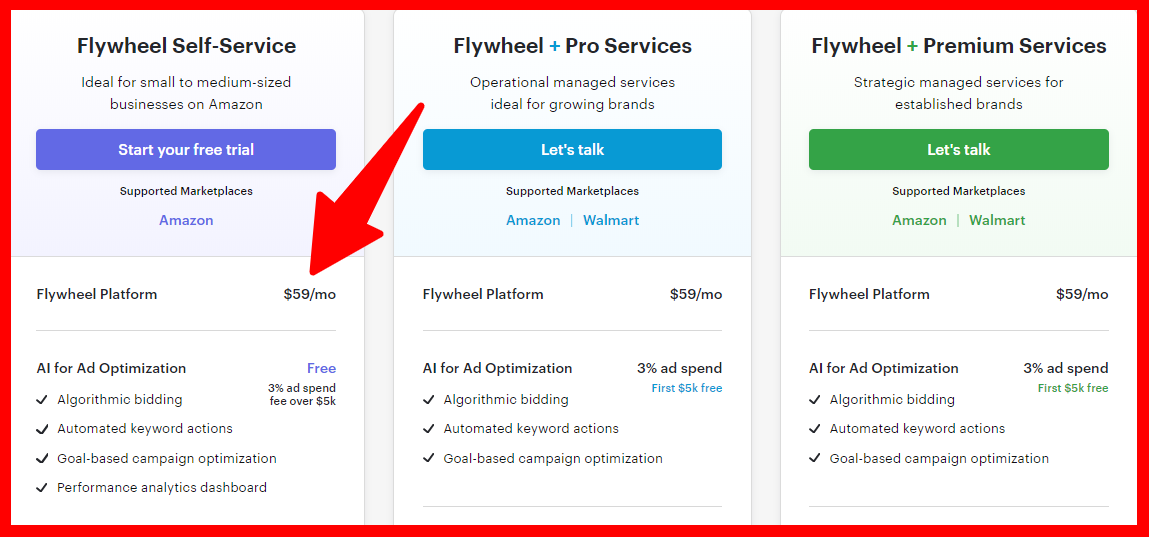Viewport: 1149px width, 537px height.
Task: Open the Amazon link under Premium Services
Action: [919, 220]
